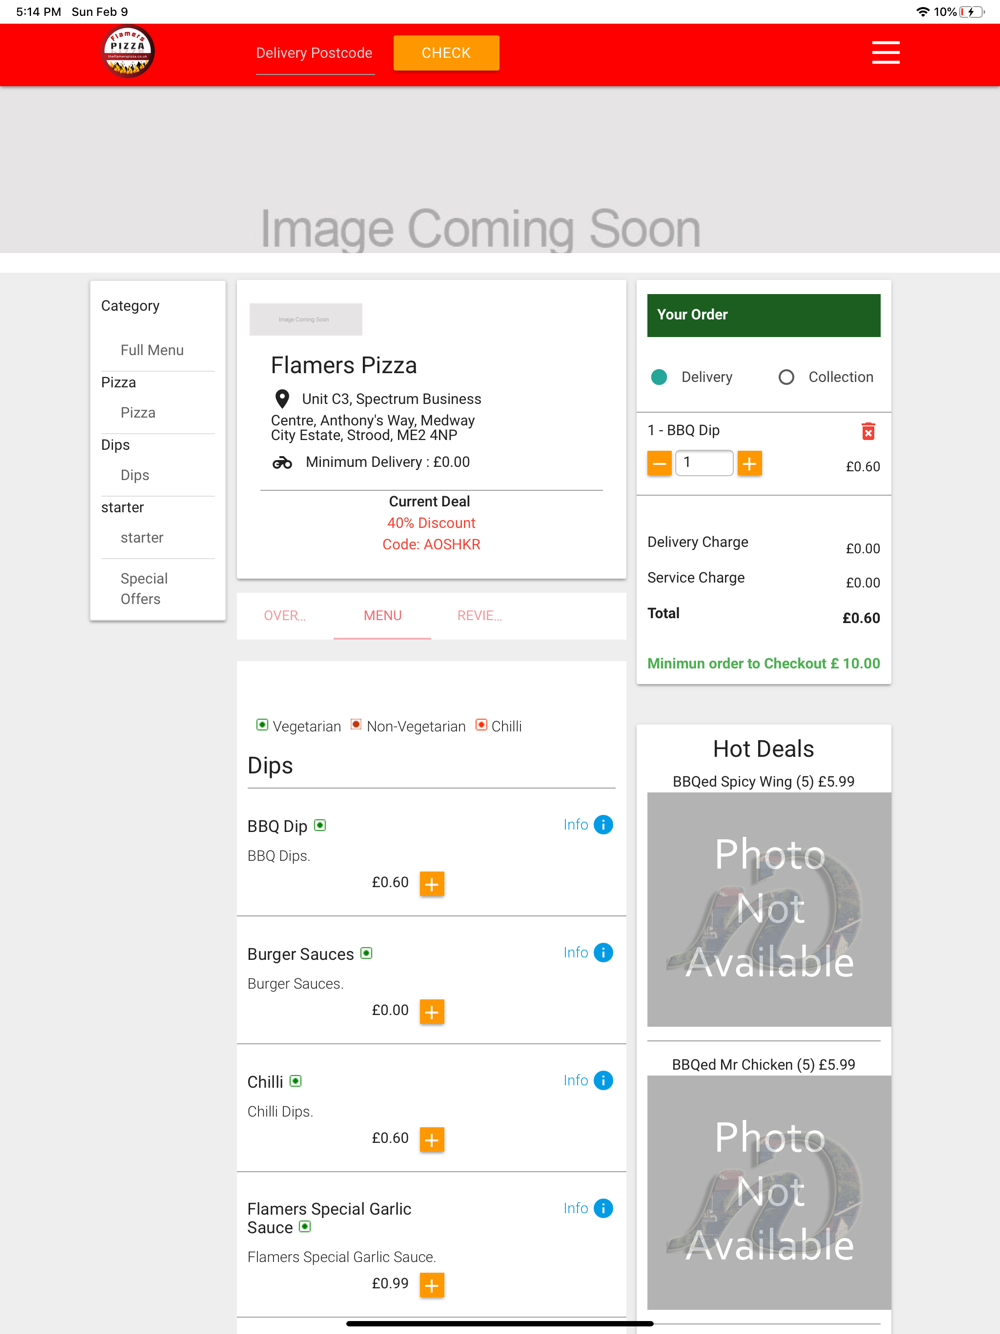Open Full Menu category

point(152,350)
